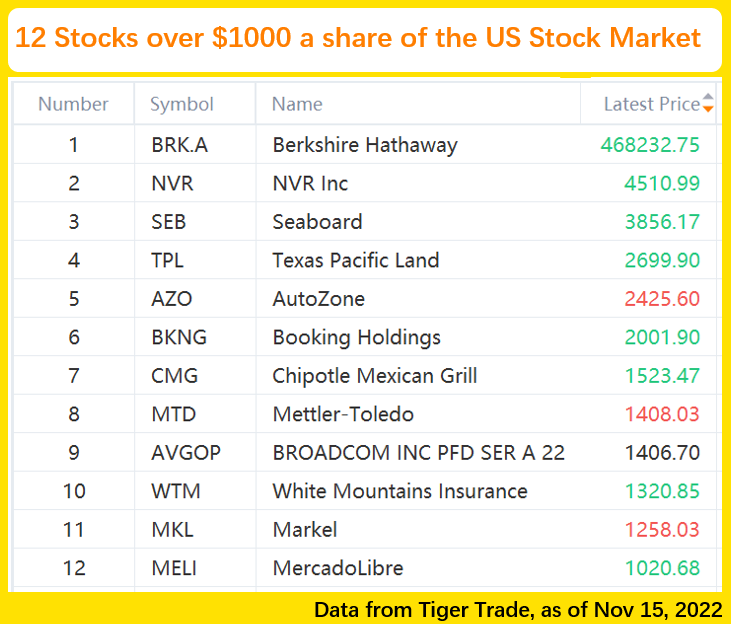Select the CMG ticker symbol
Image resolution: width=731 pixels, height=624 pixels.
coord(175,376)
